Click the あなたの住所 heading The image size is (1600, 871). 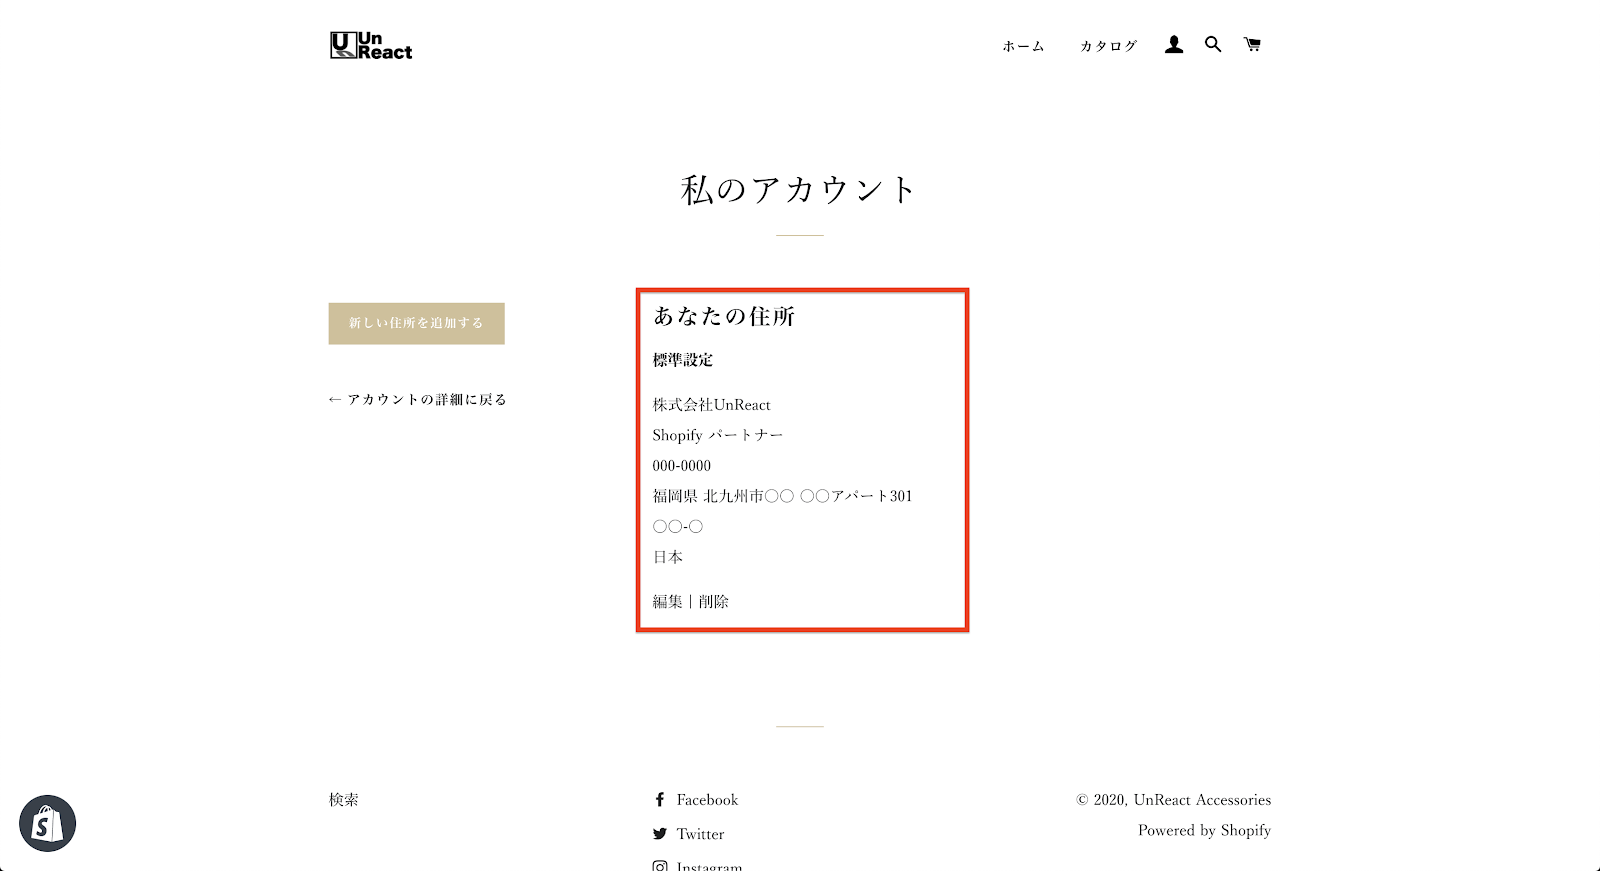pos(724,317)
